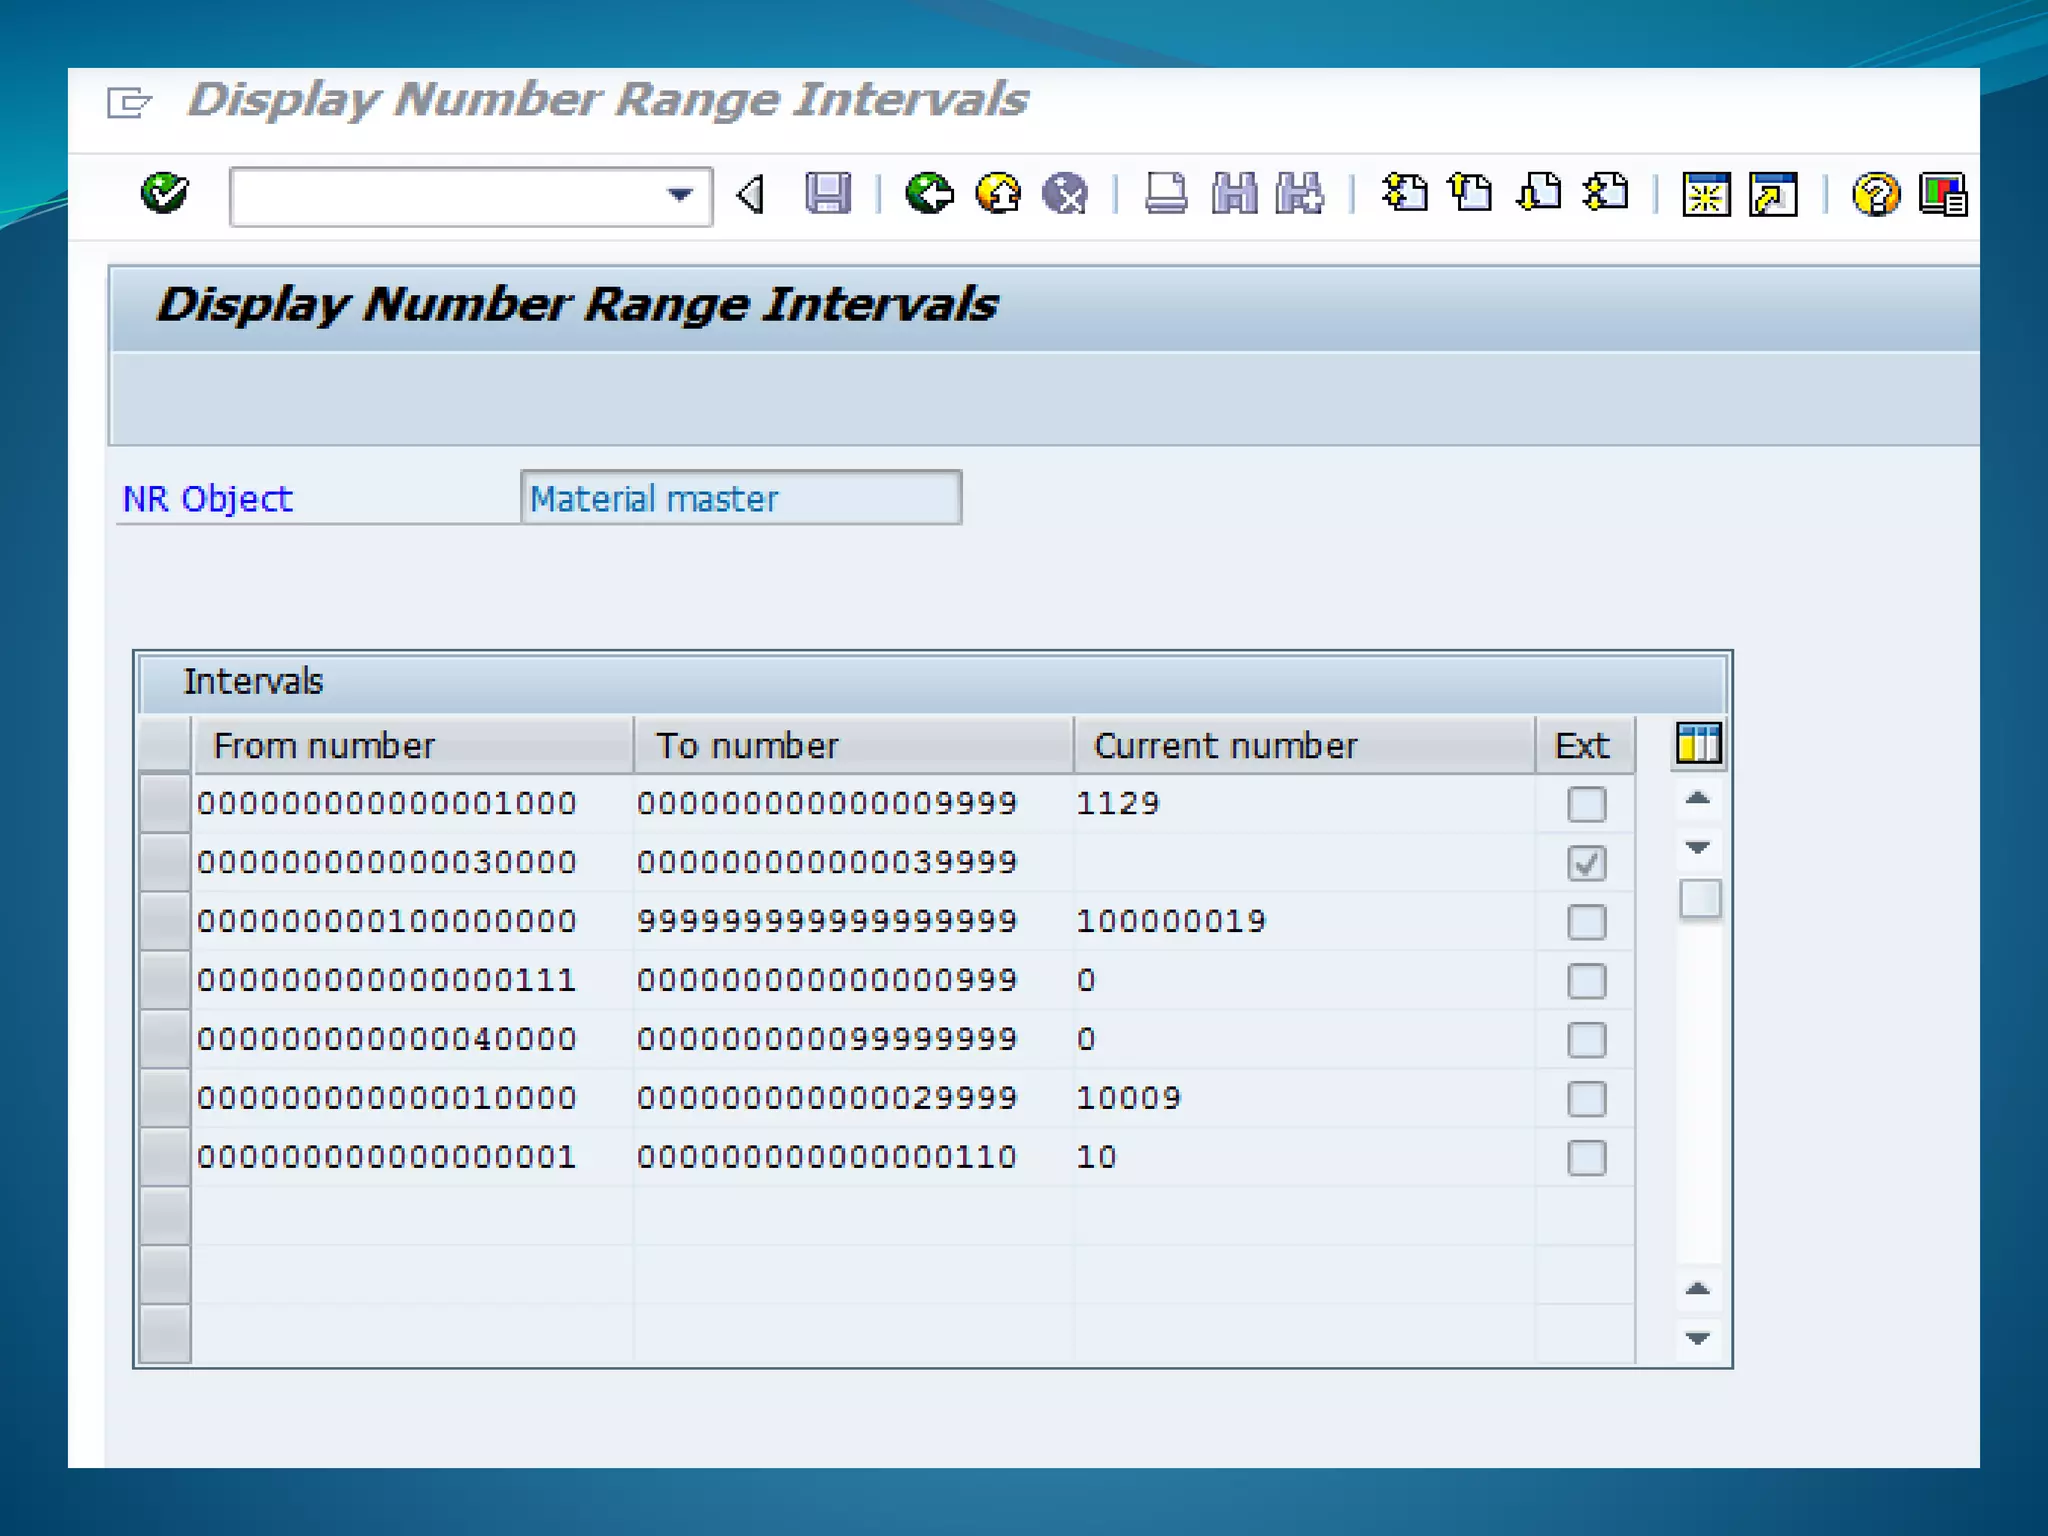The image size is (2048, 1536).
Task: Click the green Back arrow icon
Action: click(929, 193)
